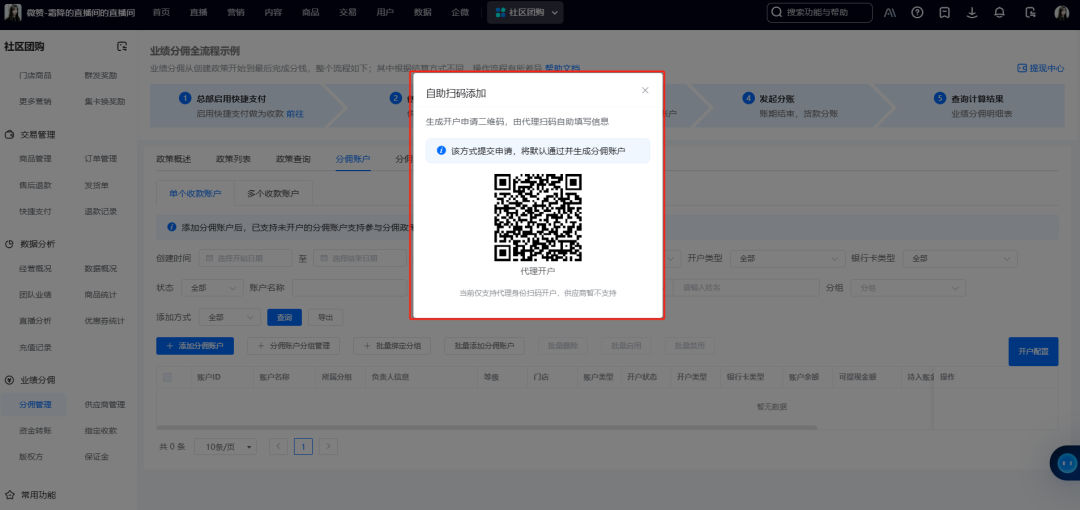Go to next page arrow in pagination

coord(329,446)
